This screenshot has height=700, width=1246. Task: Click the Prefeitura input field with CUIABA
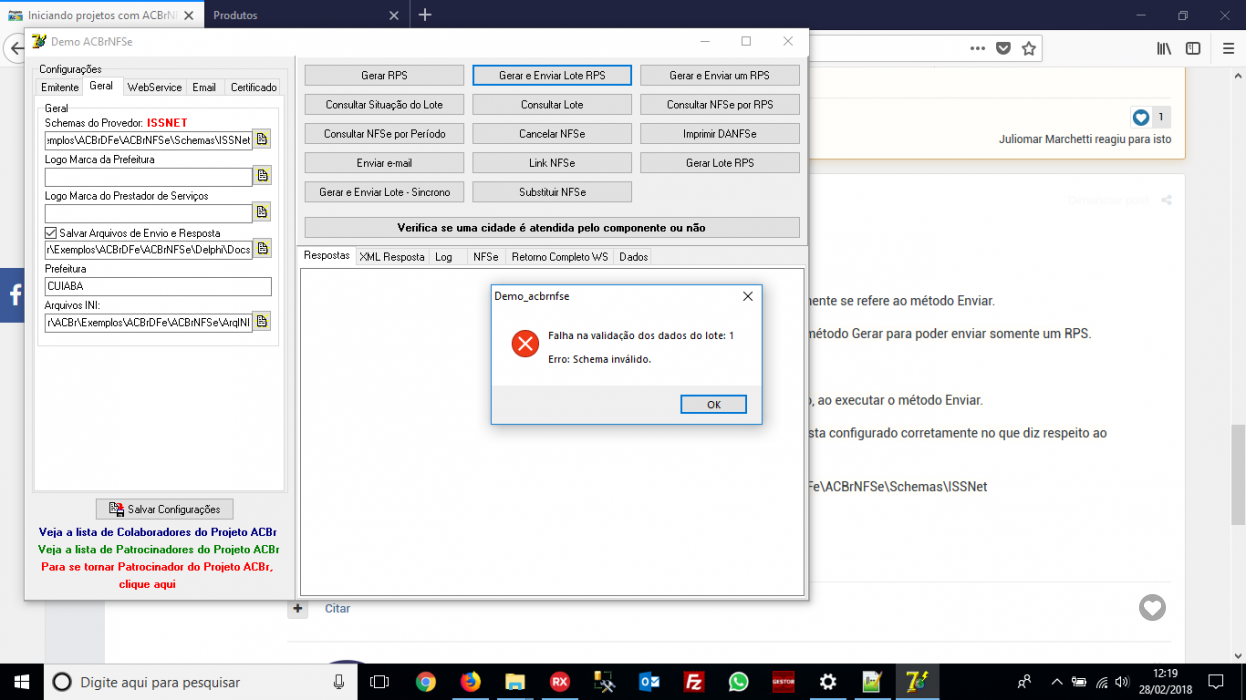pyautogui.click(x=158, y=287)
